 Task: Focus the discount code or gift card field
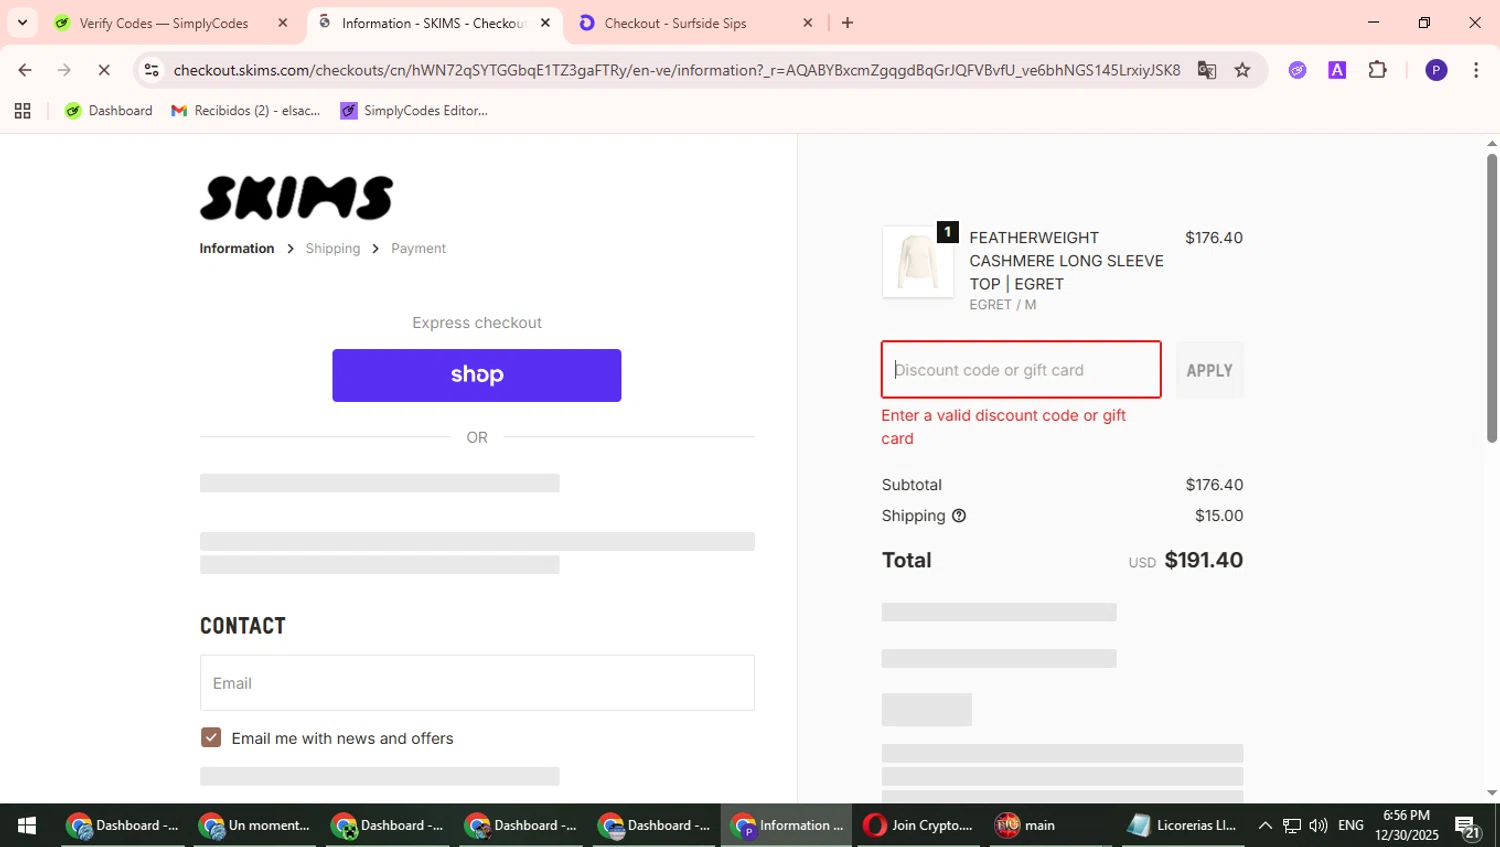coord(1021,370)
